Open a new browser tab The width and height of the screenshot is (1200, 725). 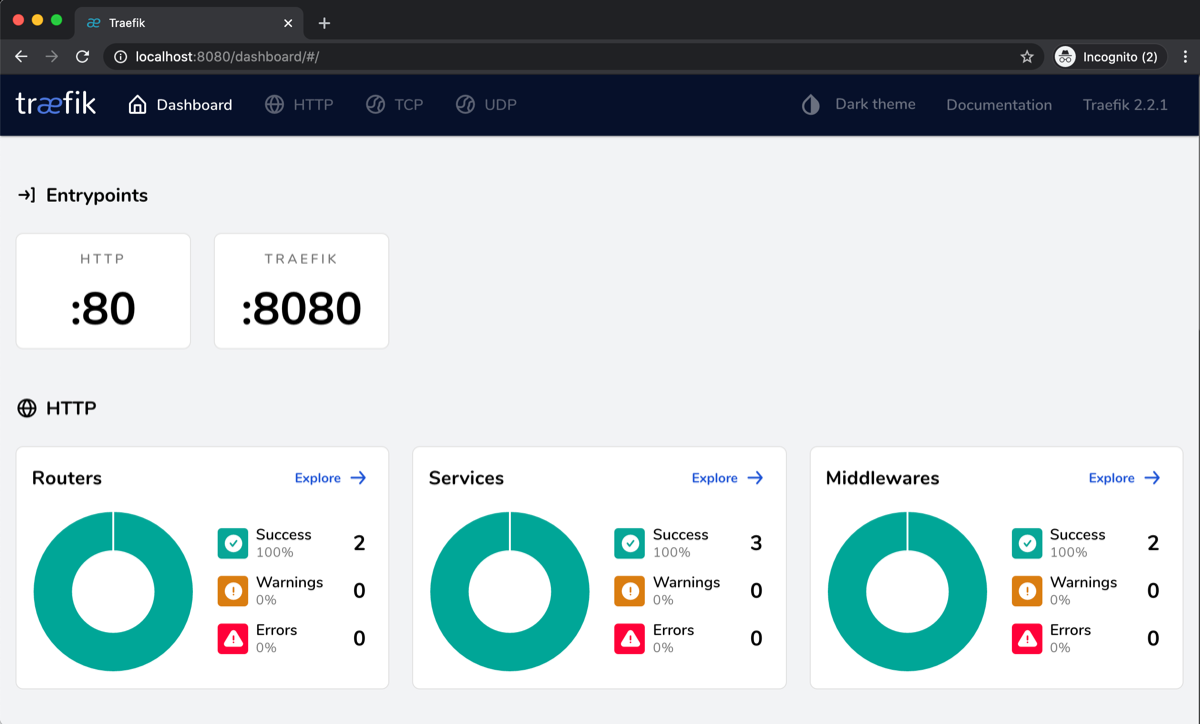[324, 23]
